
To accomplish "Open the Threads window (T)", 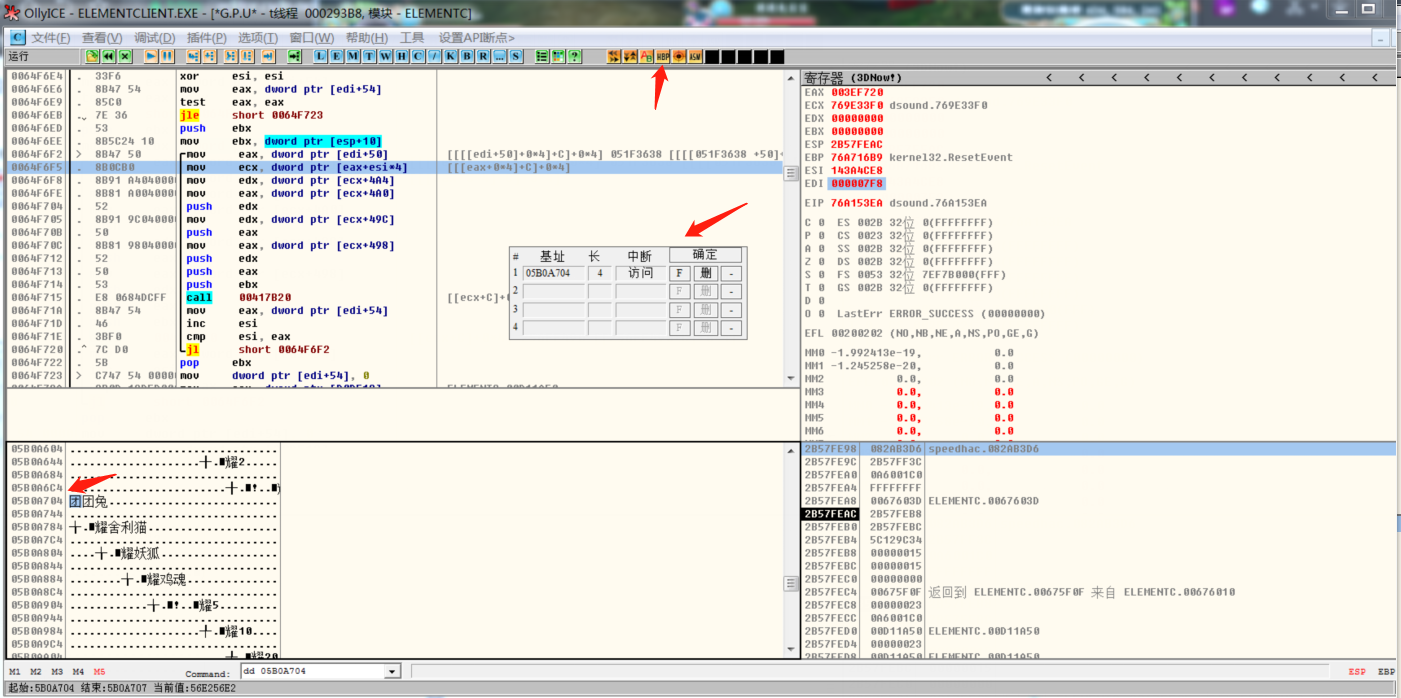I will [370, 56].
